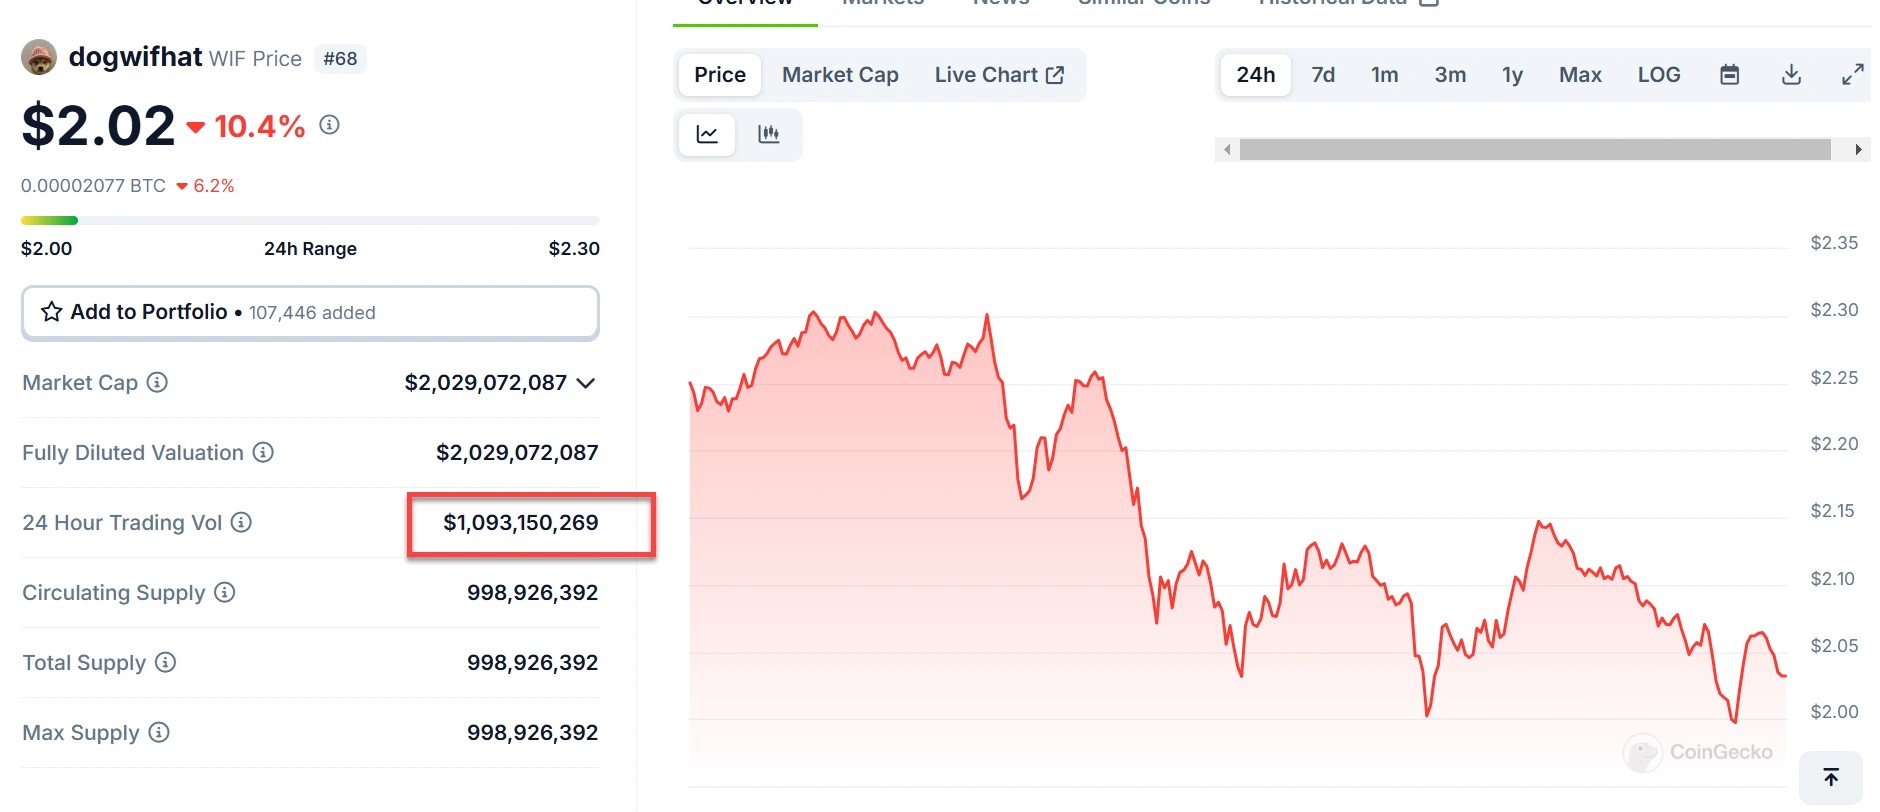Click the info icon next to Market Cap

157,382
